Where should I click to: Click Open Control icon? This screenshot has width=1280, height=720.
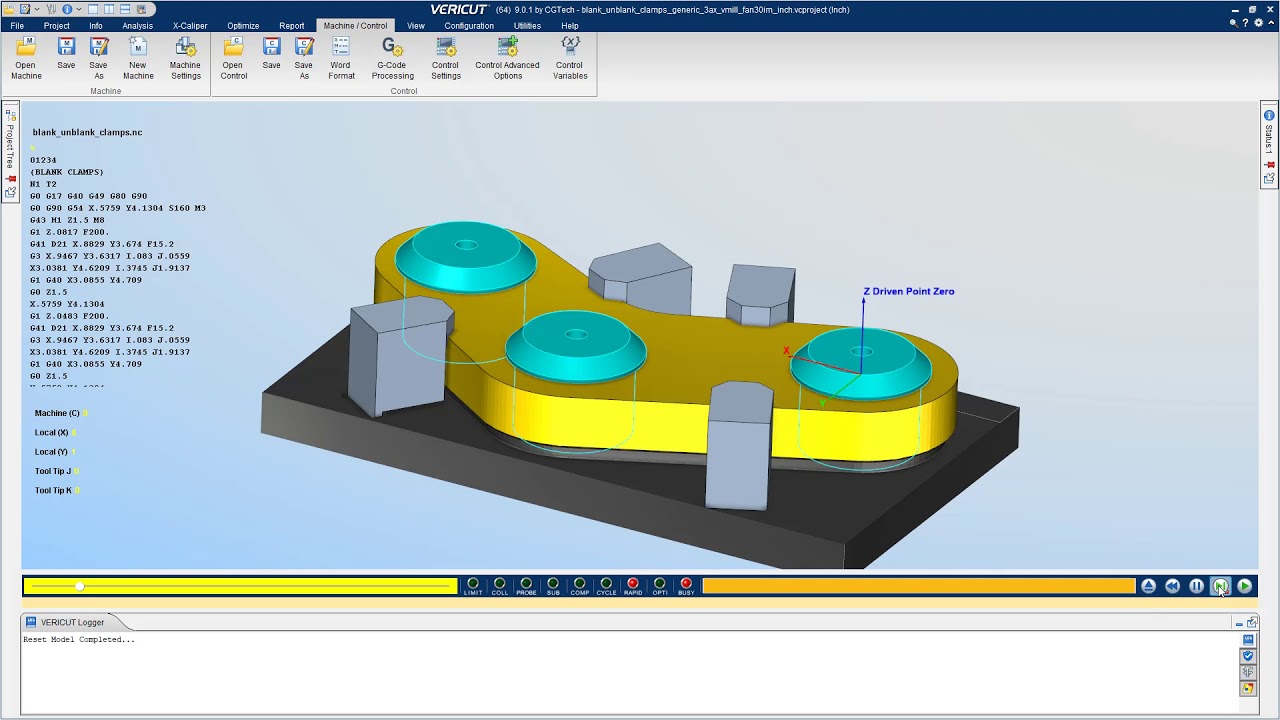click(x=233, y=58)
